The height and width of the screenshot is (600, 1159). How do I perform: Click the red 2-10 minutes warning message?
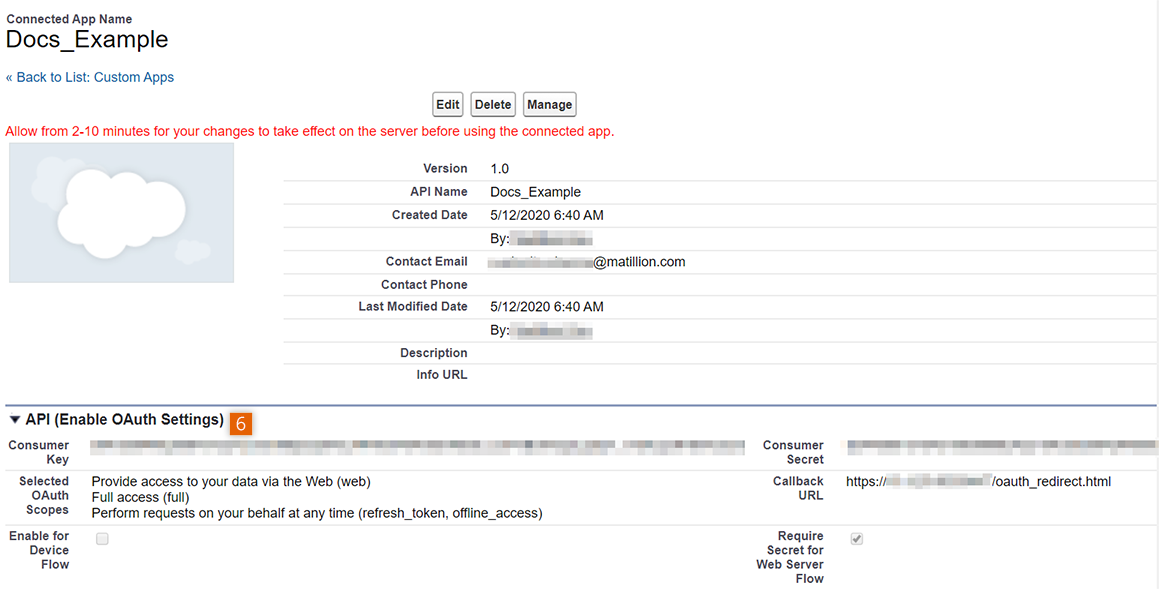pos(310,132)
